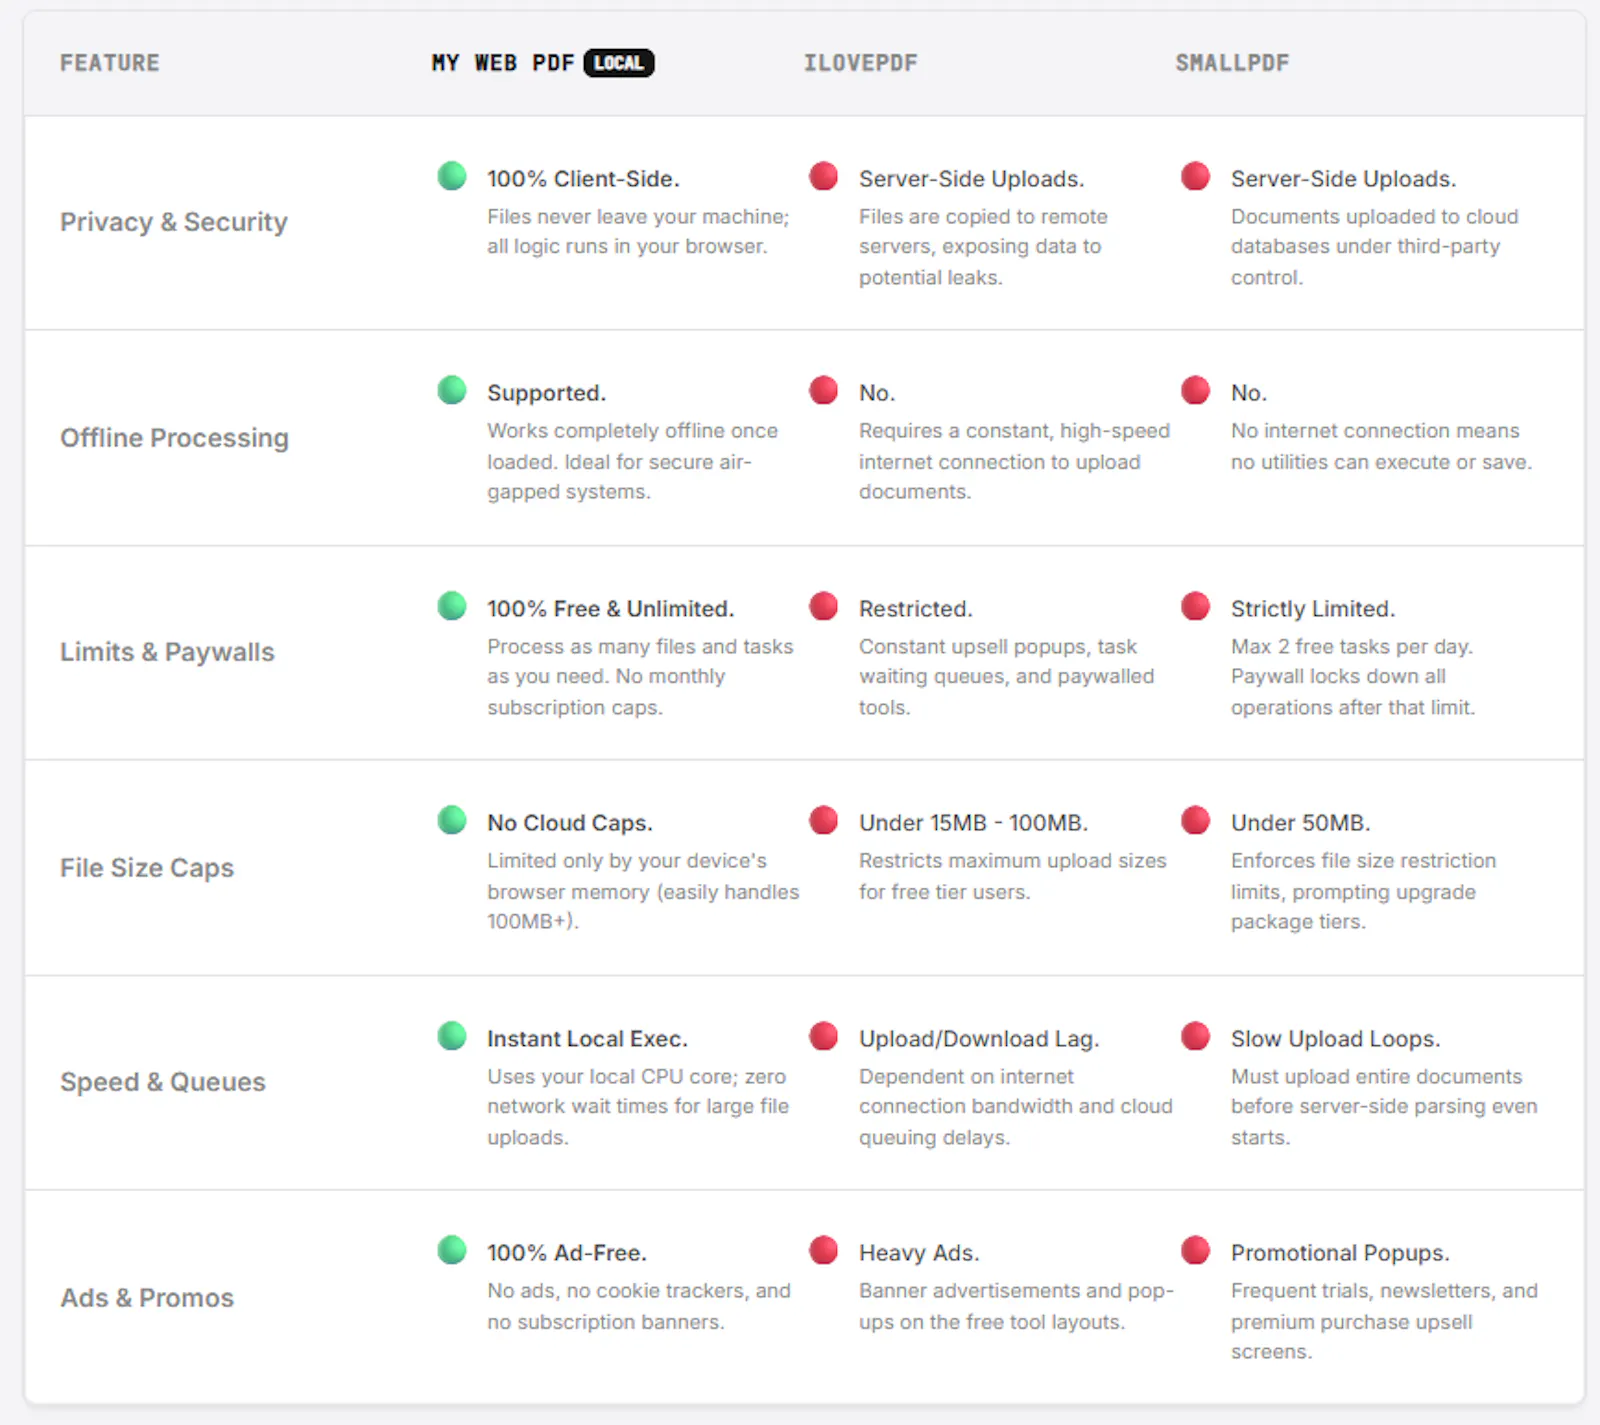
Task: Click 'Uses your local CPU core' description
Action: point(638,1107)
